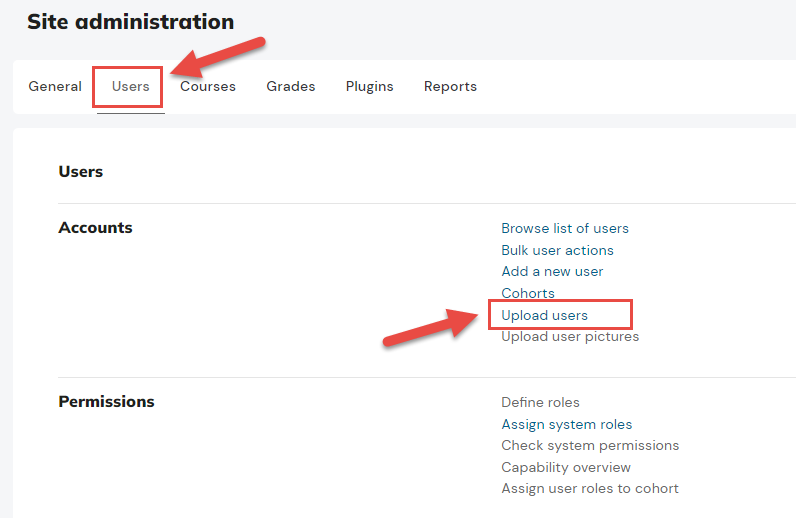Open Upload user pictures
This screenshot has height=518, width=796.
(x=570, y=337)
